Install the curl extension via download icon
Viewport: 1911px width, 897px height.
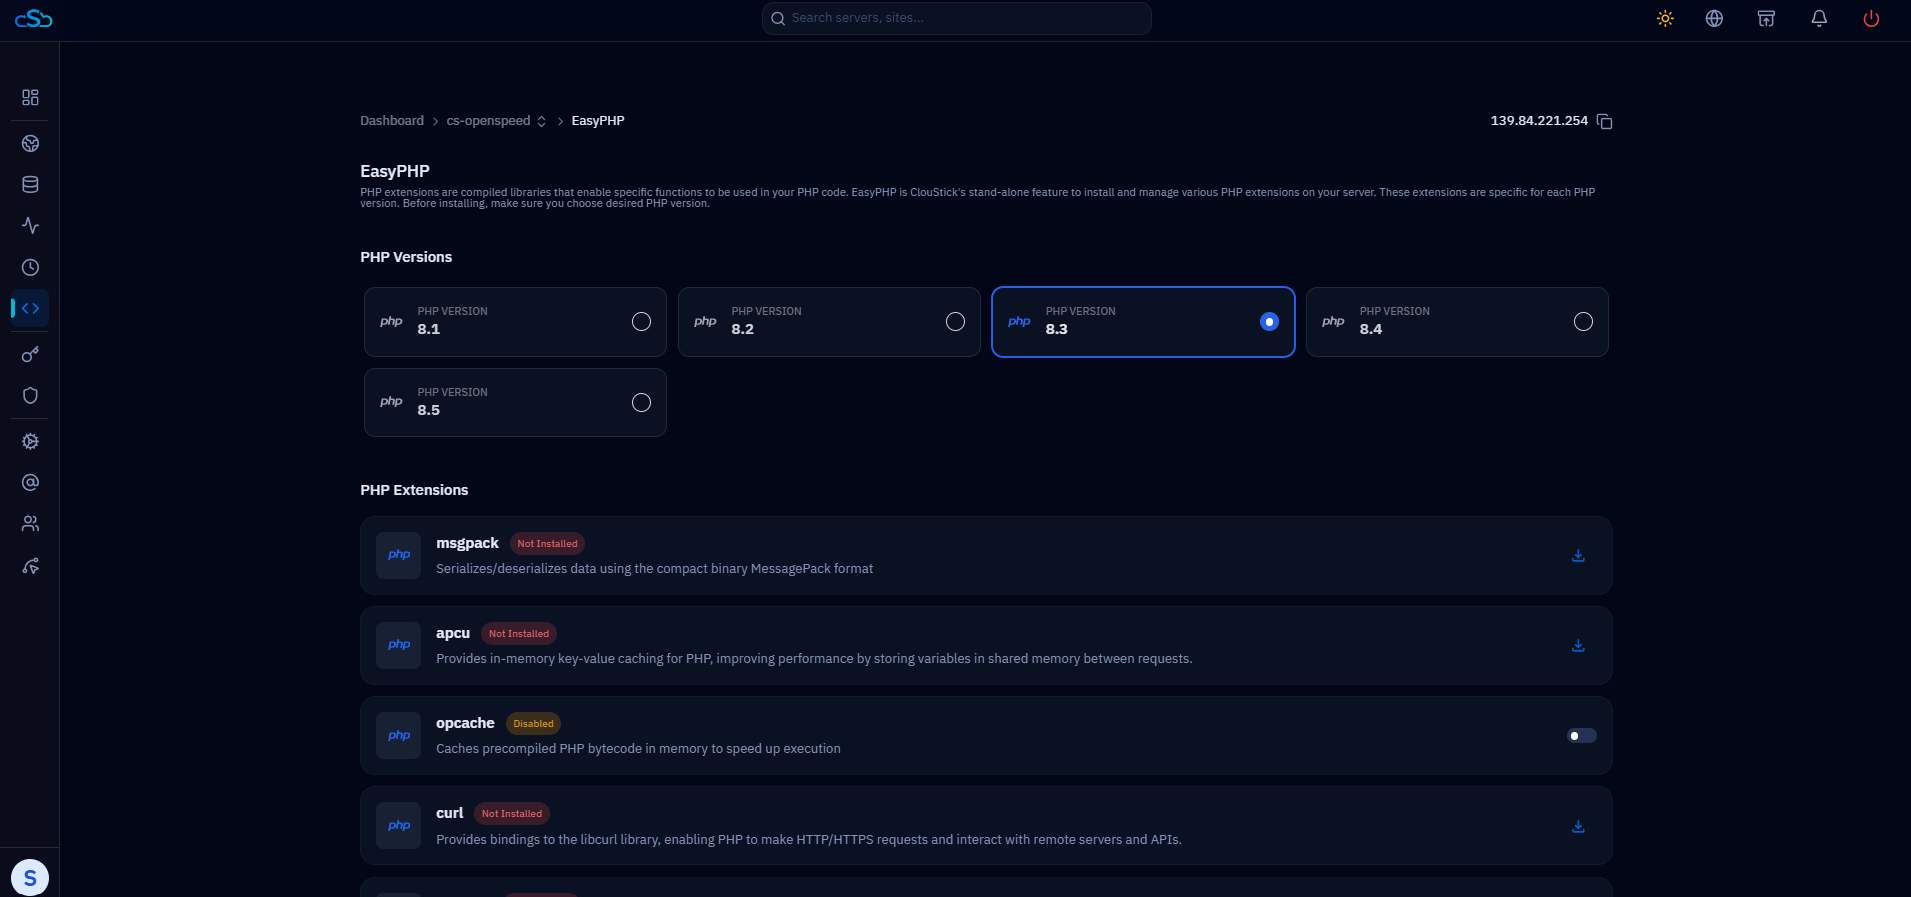1578,827
